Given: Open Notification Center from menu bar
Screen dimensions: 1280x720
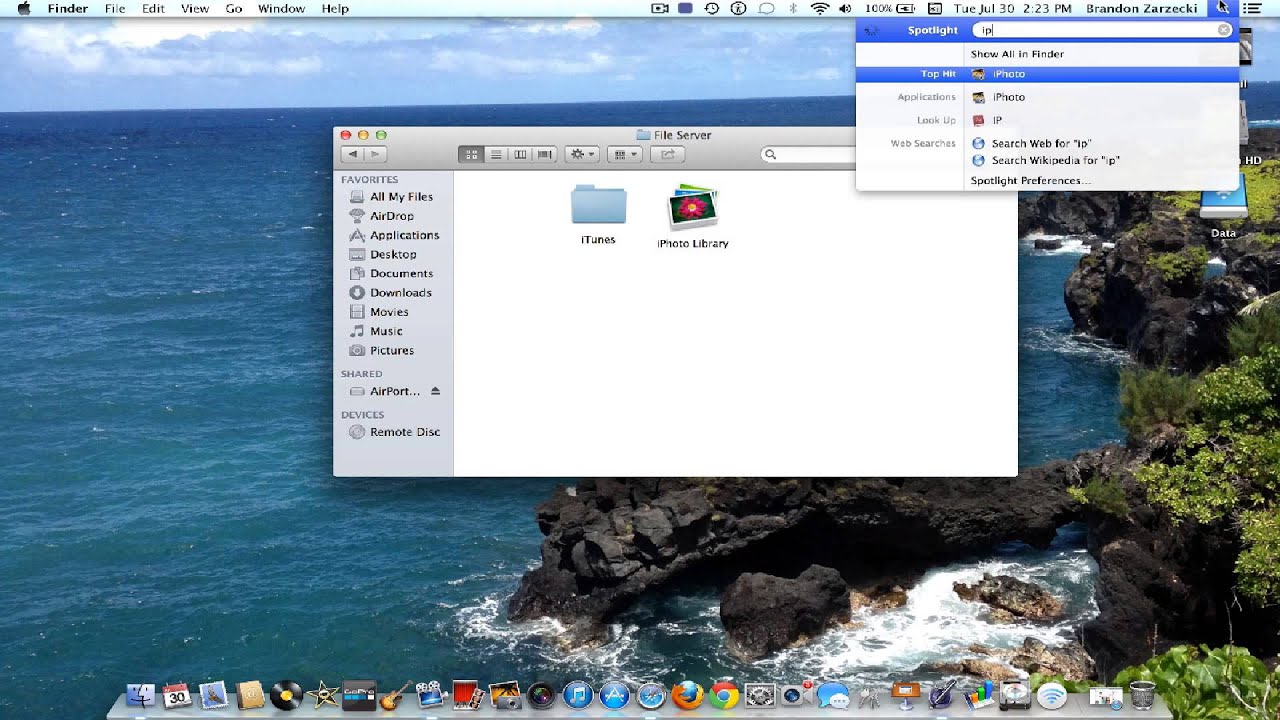Looking at the screenshot, I should click(x=1251, y=8).
